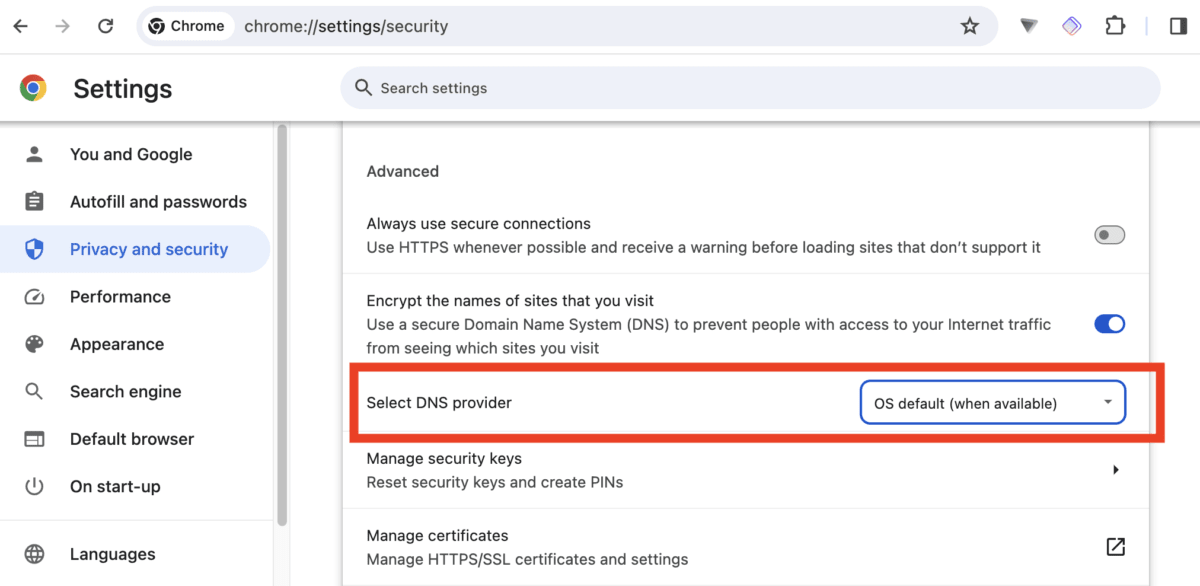Expand Manage security keys arrow

click(x=1115, y=470)
